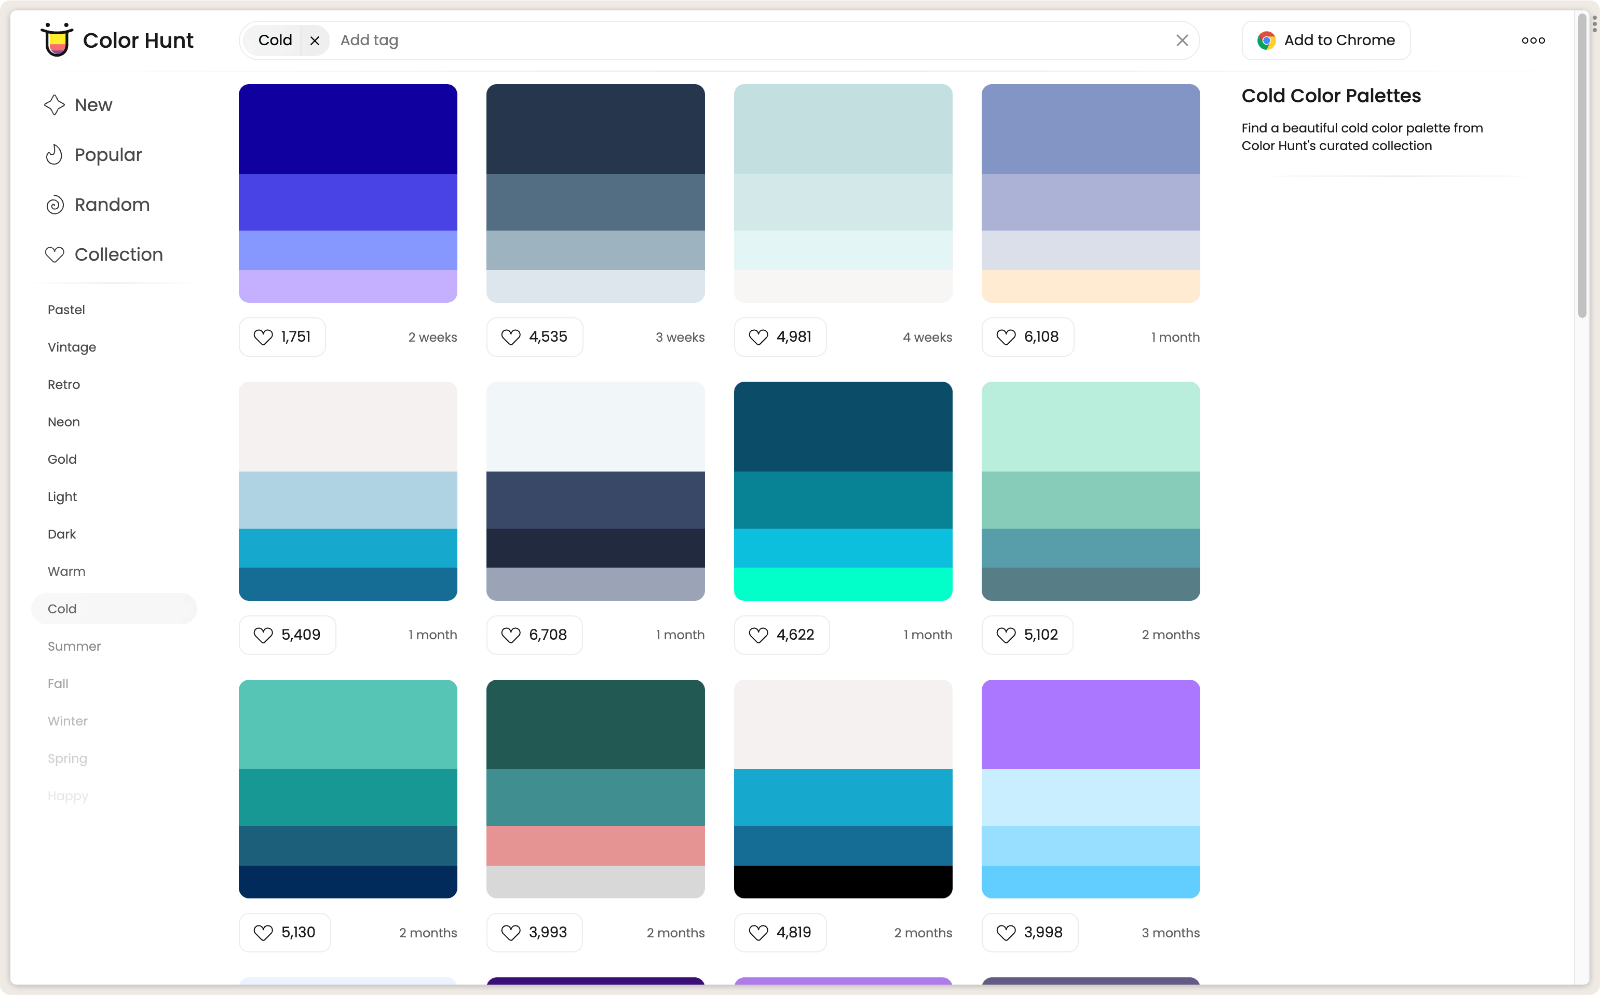
Task: Select the Pastel tag from sidebar
Action: coord(66,309)
